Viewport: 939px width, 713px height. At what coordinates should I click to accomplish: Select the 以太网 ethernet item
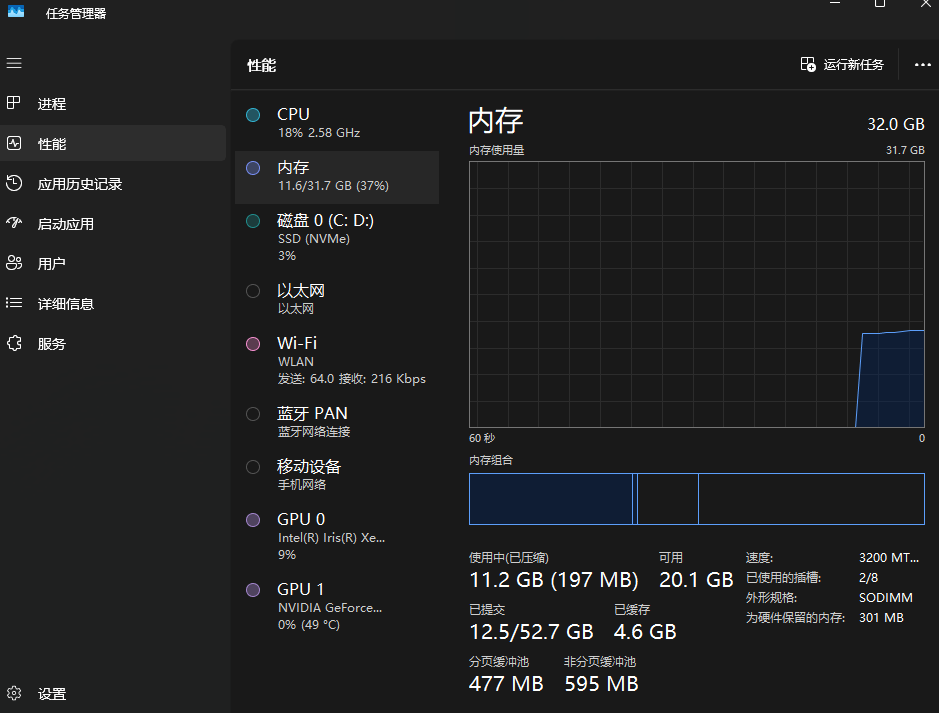(x=337, y=299)
